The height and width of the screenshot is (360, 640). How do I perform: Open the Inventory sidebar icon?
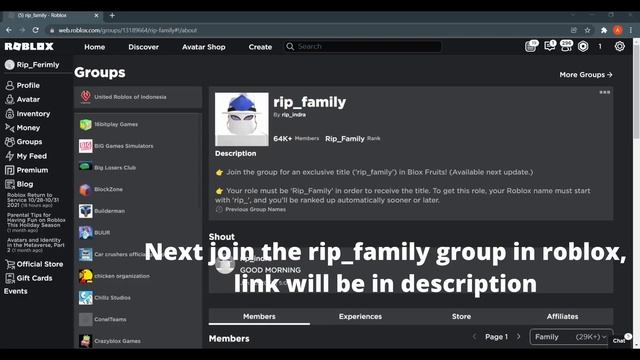(x=9, y=113)
